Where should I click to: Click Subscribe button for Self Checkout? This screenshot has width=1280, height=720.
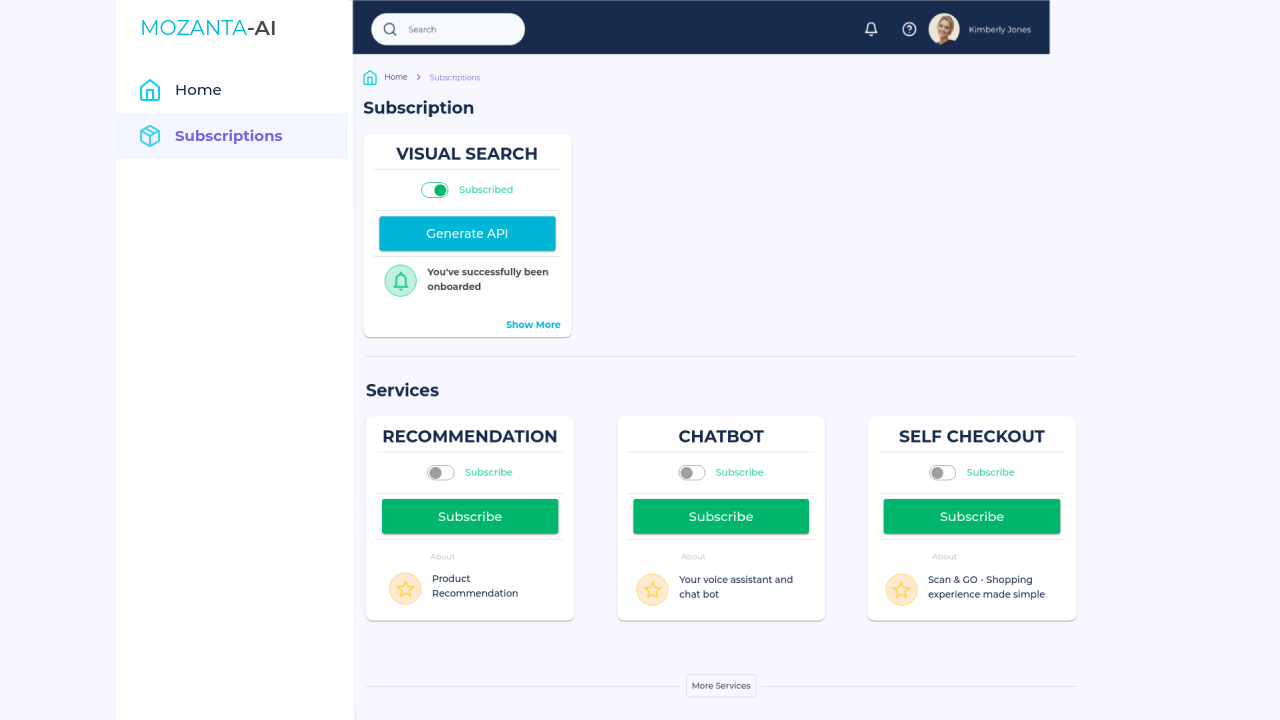coord(972,517)
